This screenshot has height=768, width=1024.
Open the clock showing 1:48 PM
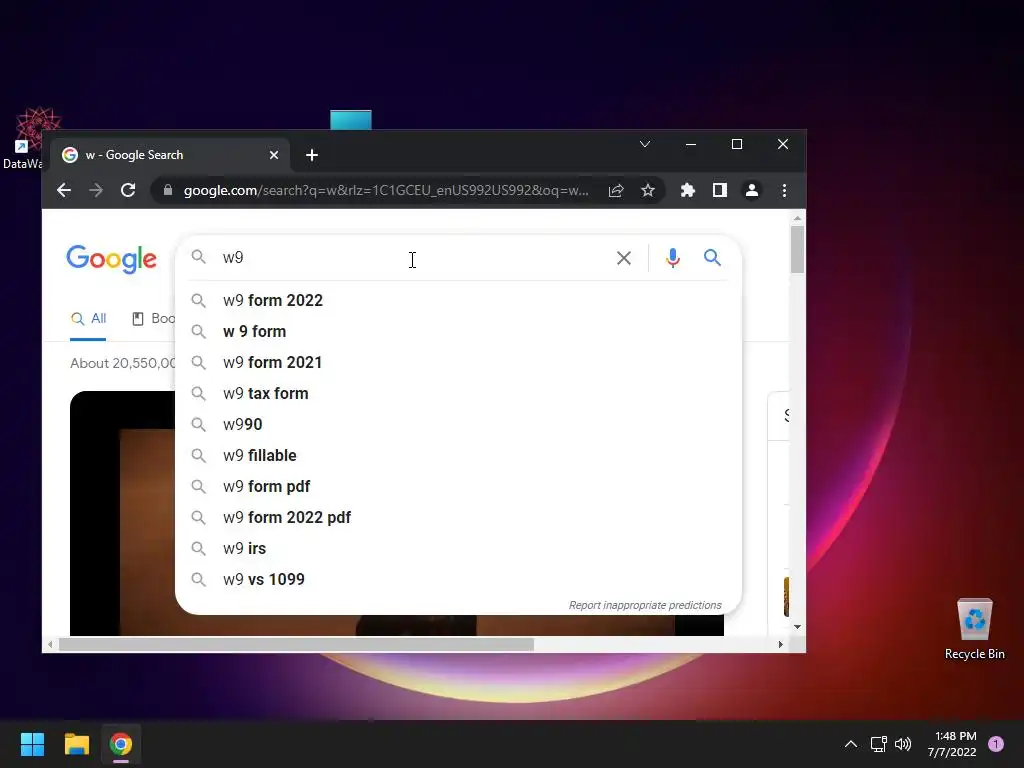pos(952,744)
